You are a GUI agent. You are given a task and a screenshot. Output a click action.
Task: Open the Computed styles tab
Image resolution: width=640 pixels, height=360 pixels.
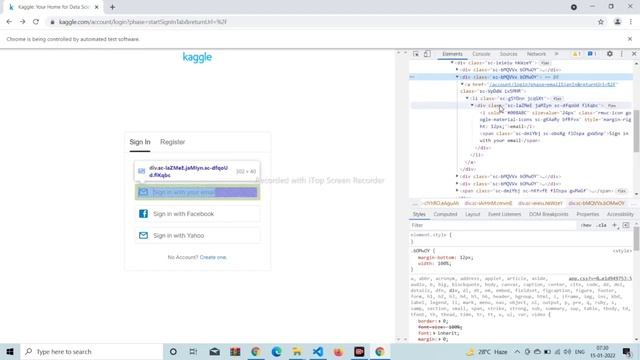click(445, 214)
